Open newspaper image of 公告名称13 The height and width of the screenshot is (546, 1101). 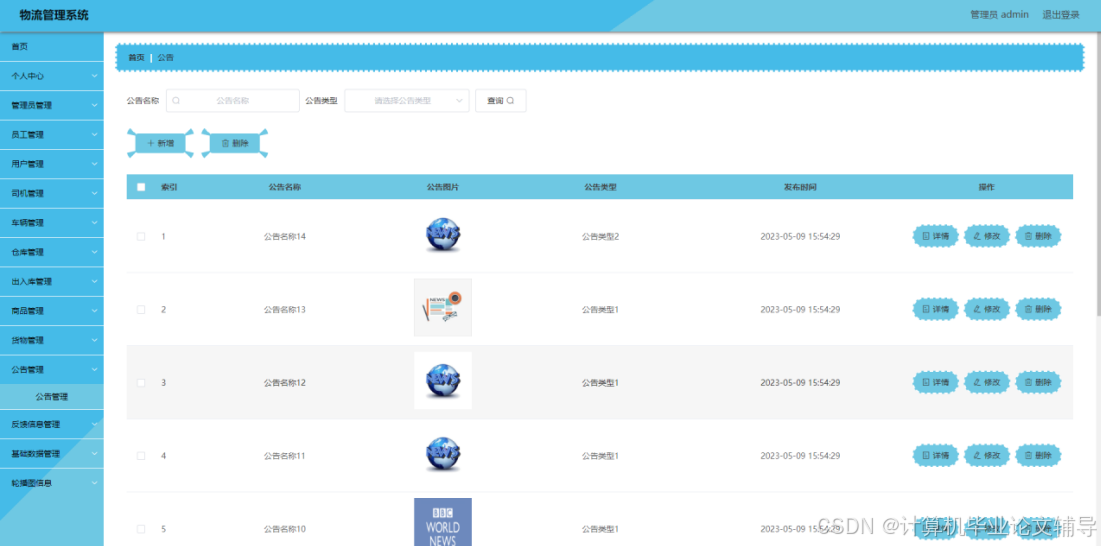[443, 307]
